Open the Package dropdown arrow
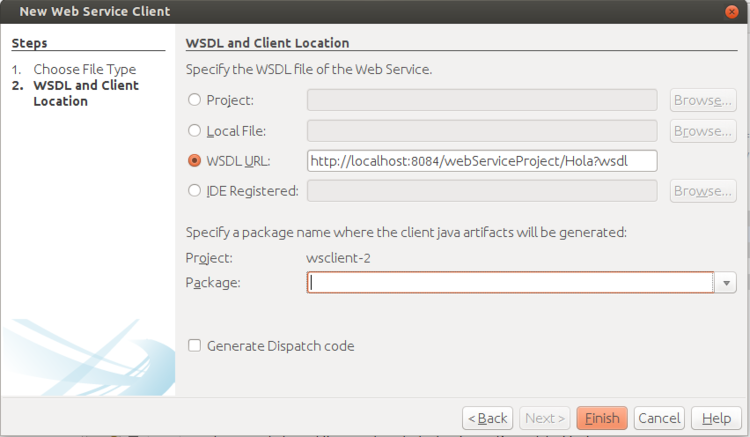 pyautogui.click(x=726, y=283)
